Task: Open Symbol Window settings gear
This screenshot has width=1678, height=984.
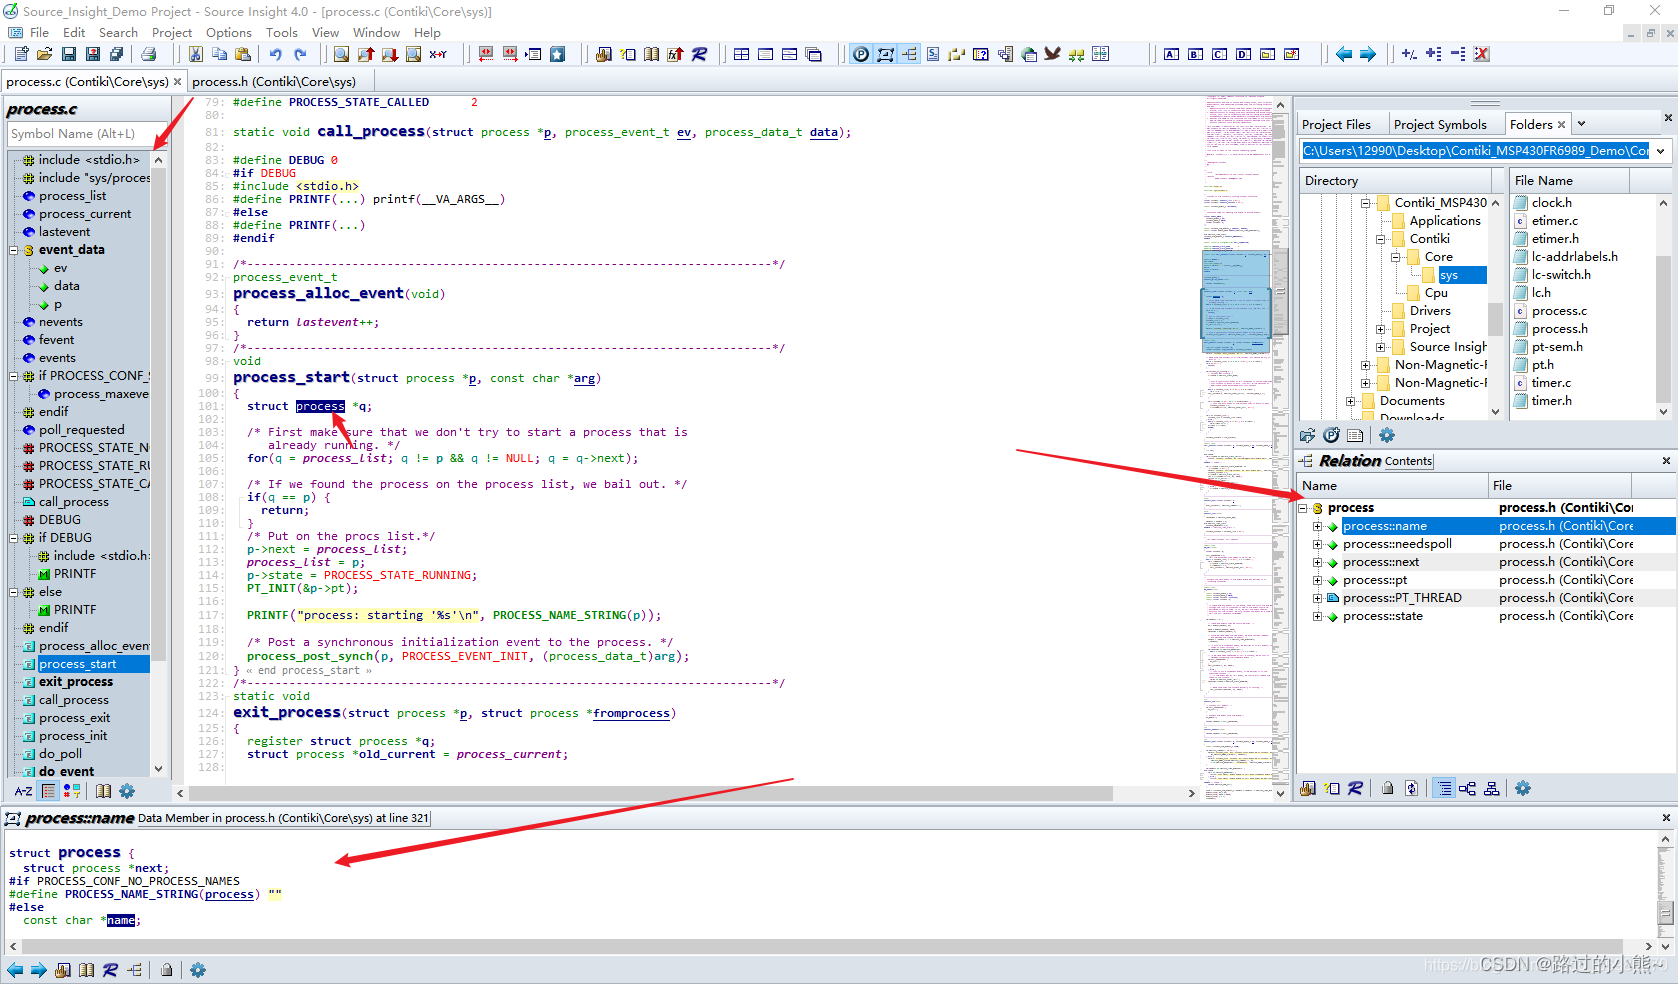Action: click(127, 791)
